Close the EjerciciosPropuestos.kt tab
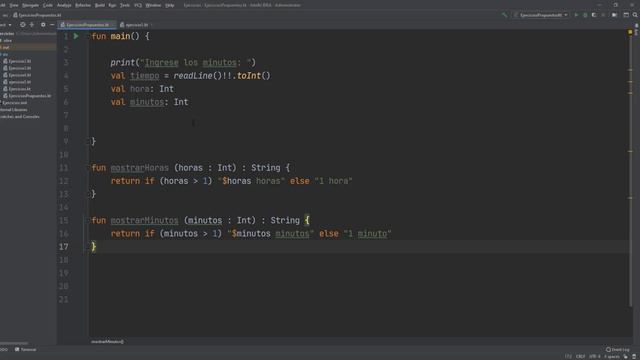Image resolution: width=640 pixels, height=360 pixels. pos(113,25)
